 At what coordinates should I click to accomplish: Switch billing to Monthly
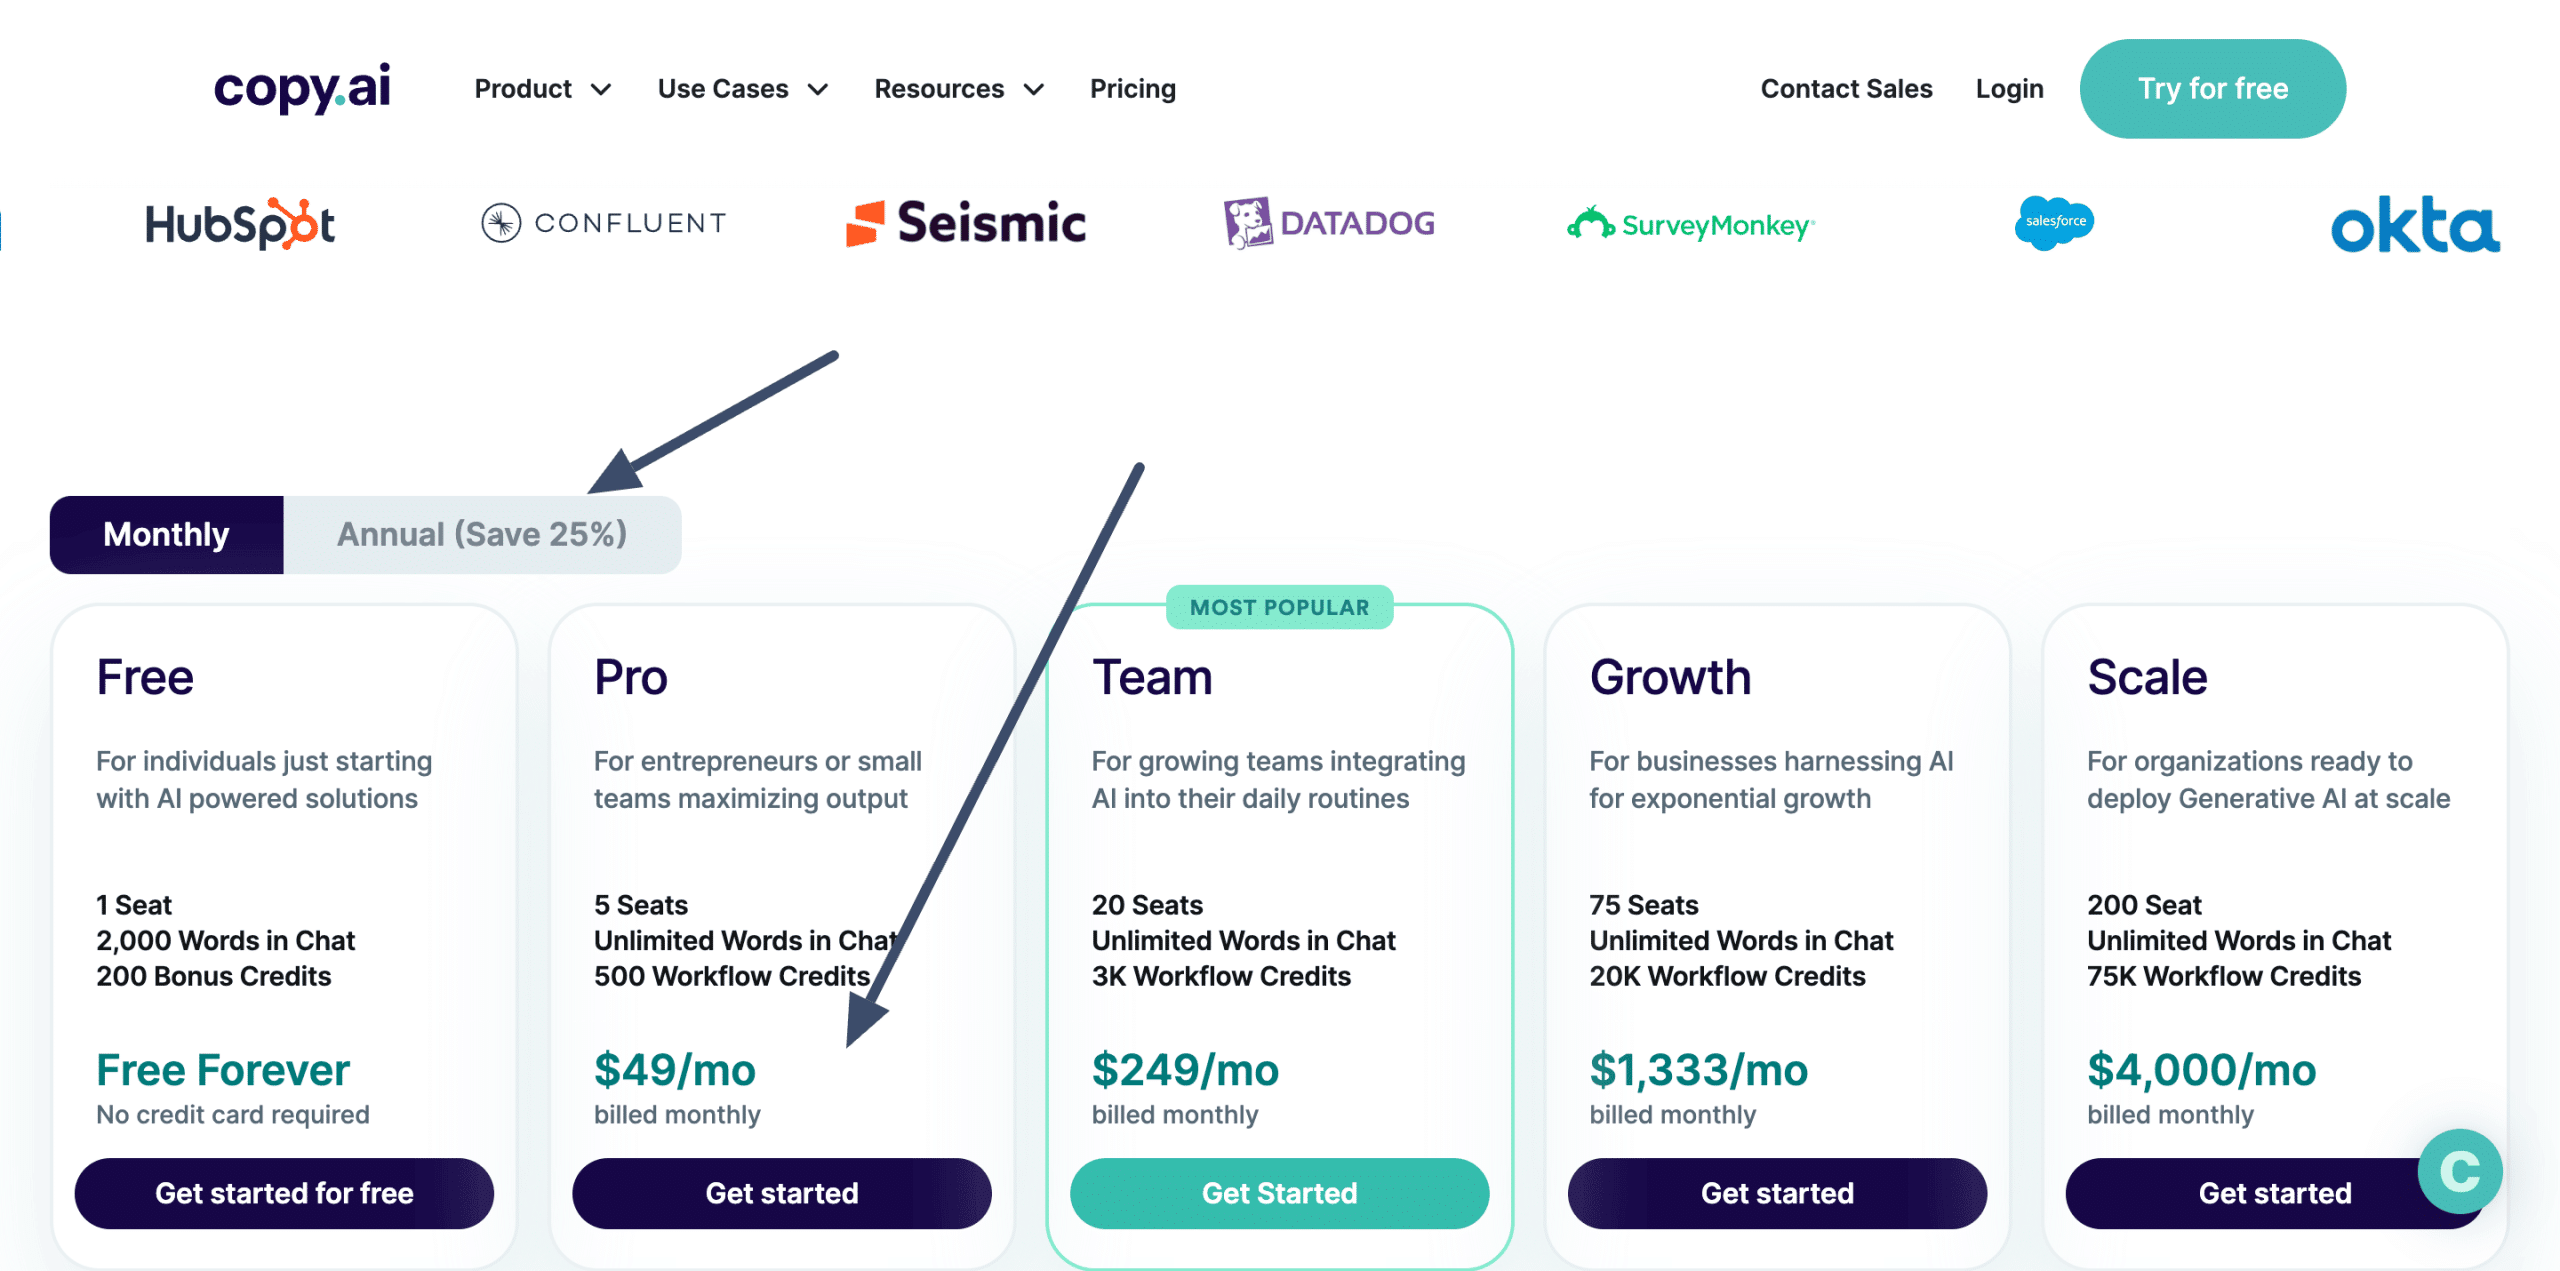click(x=167, y=535)
